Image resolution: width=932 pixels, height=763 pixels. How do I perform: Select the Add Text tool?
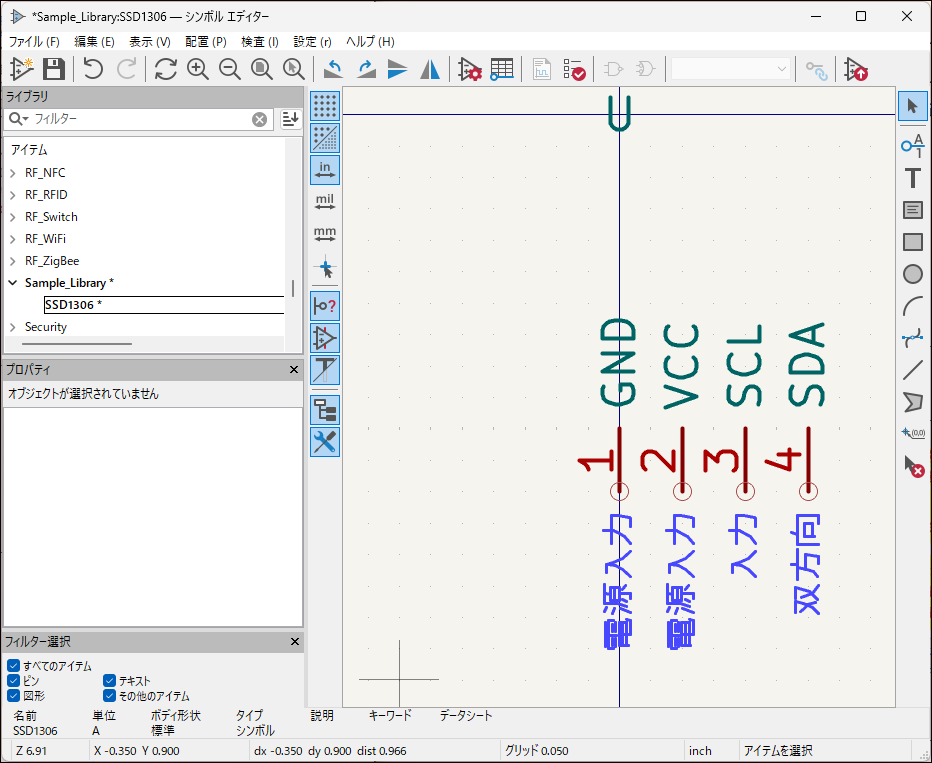[x=912, y=178]
